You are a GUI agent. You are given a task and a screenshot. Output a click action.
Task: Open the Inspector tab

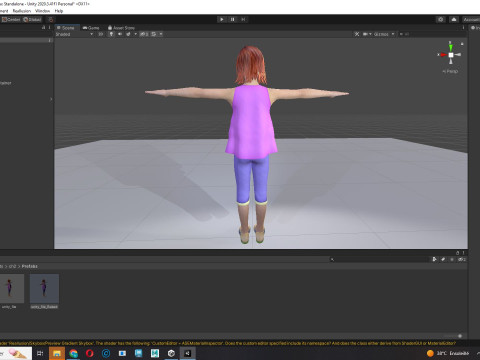tap(475, 28)
